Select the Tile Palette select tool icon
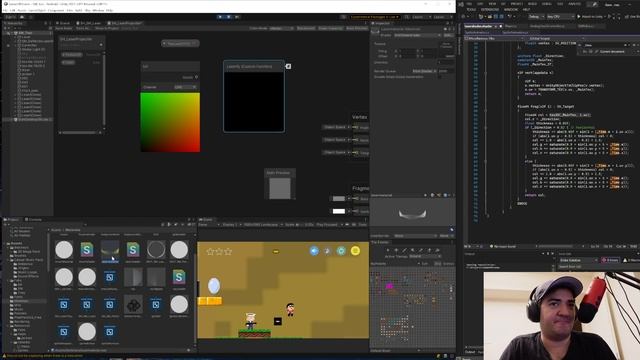 click(388, 250)
